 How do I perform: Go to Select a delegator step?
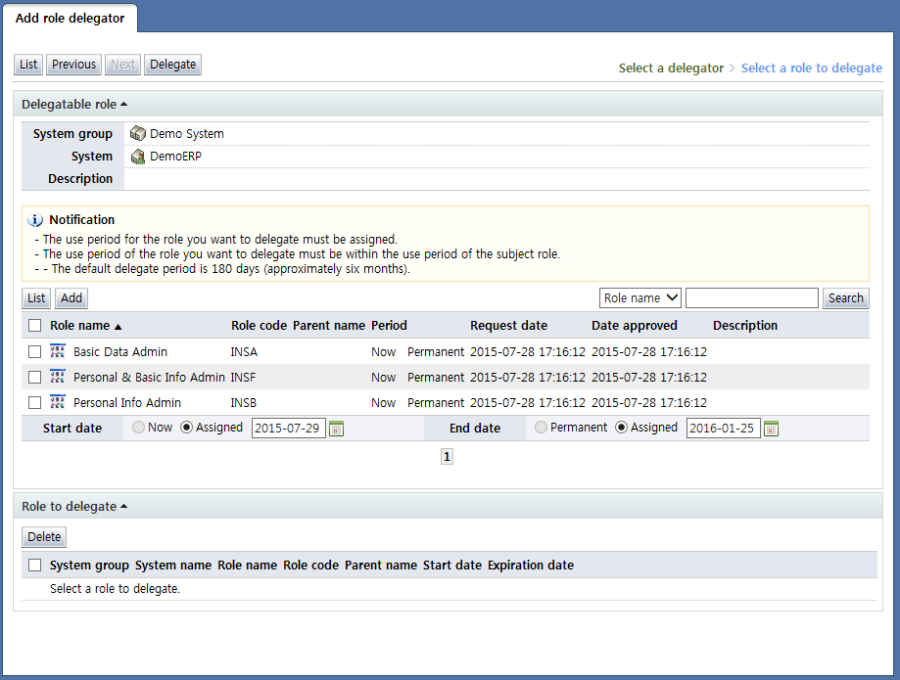670,68
